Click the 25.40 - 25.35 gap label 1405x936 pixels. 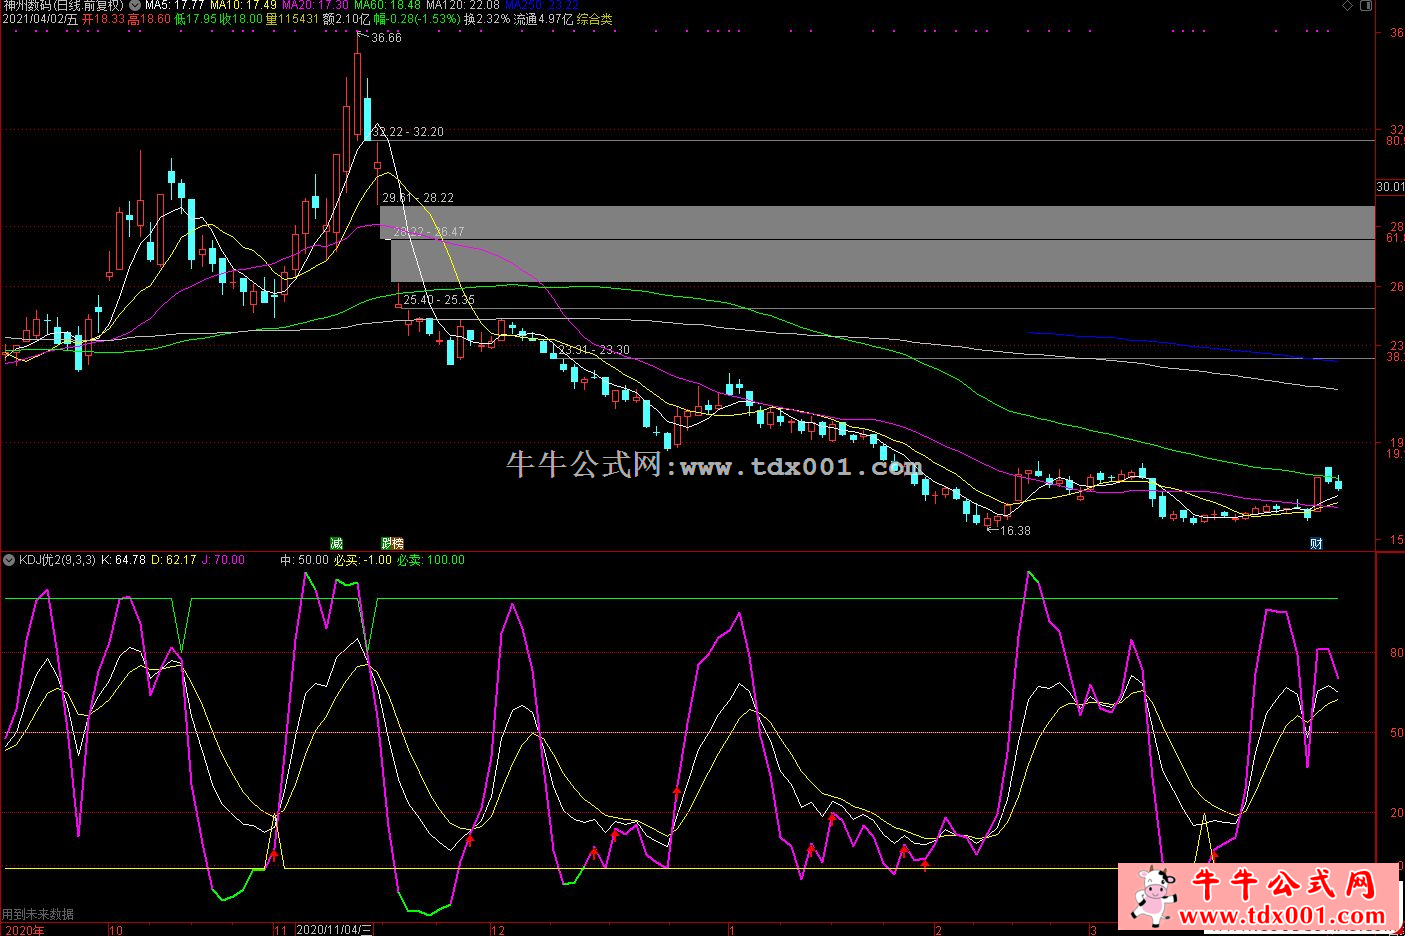[x=439, y=300]
